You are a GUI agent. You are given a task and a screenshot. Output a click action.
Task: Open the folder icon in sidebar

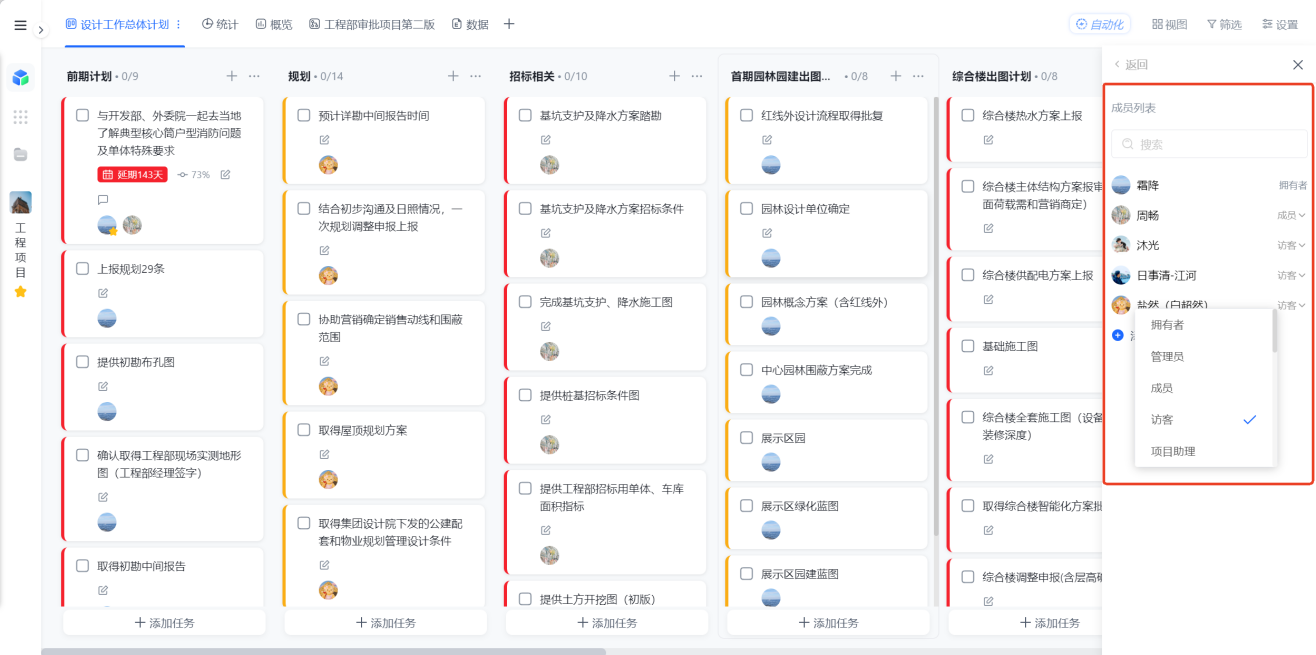point(20,154)
